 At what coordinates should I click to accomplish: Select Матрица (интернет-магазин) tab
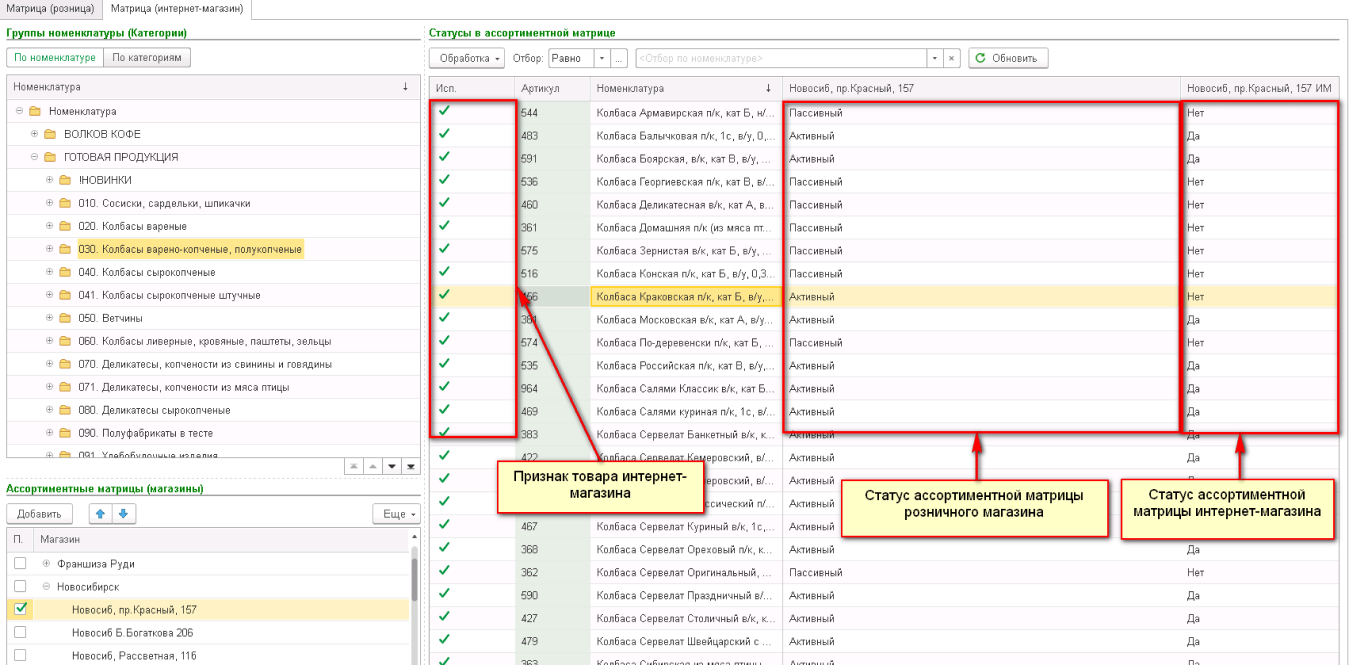point(175,9)
